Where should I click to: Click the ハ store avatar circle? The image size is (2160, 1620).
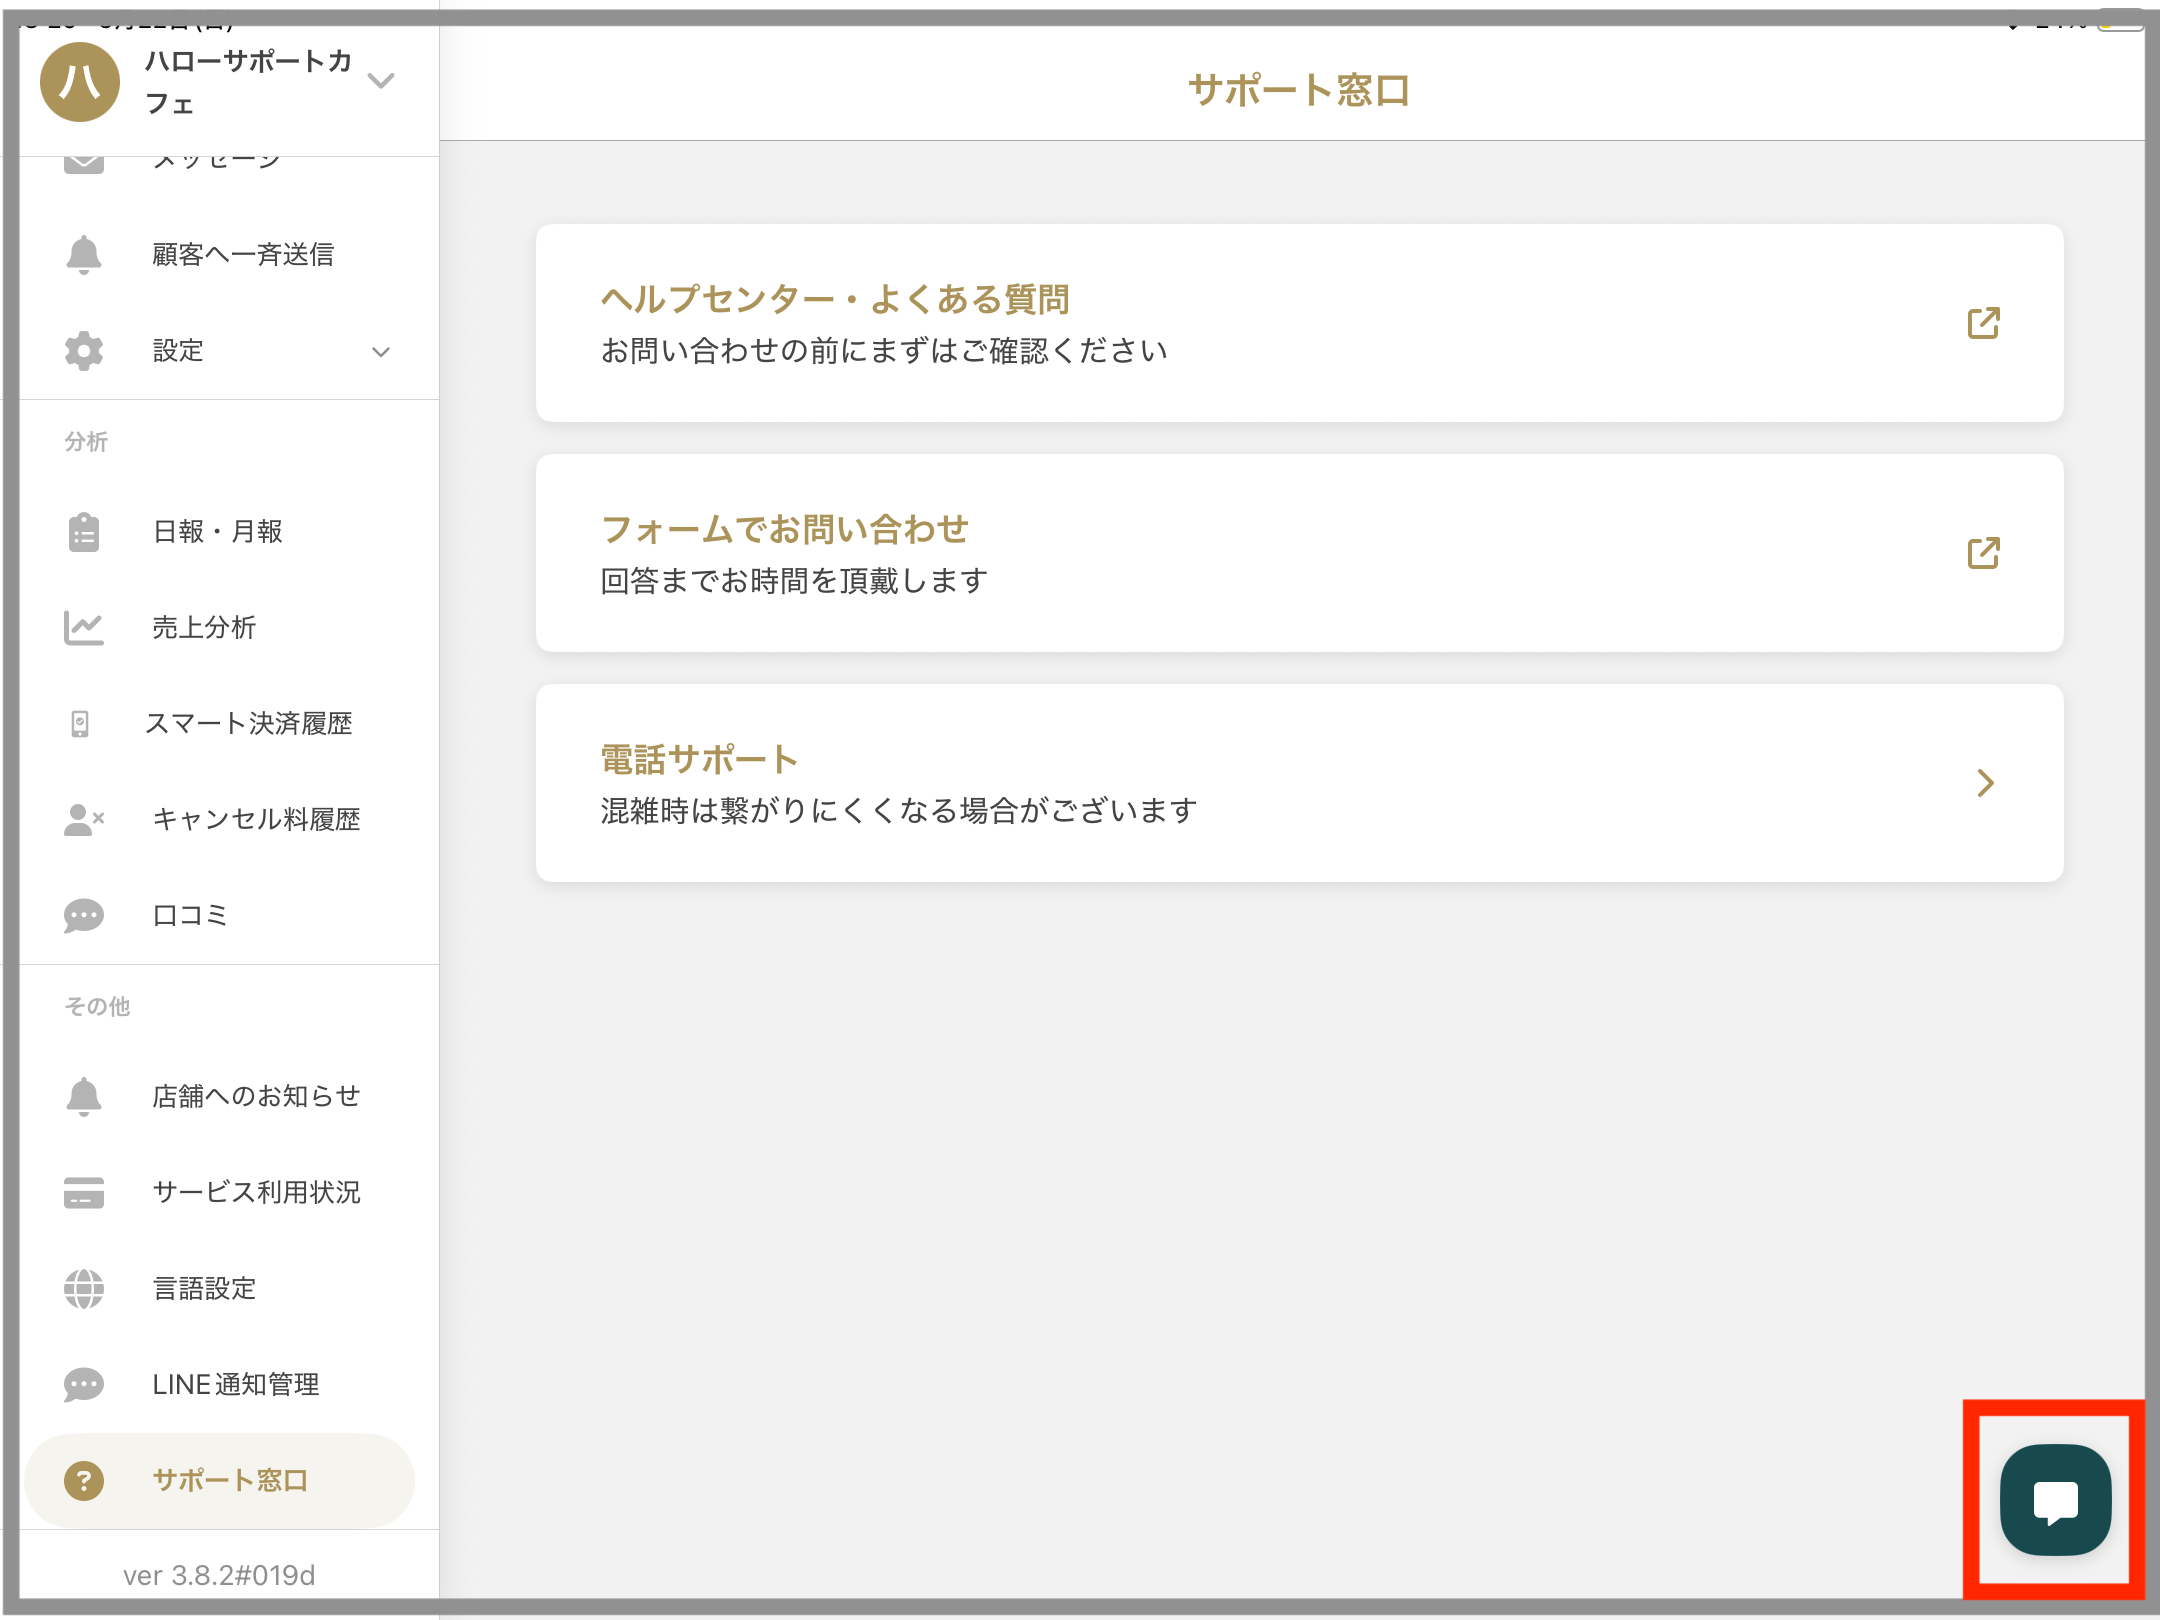pos(80,82)
